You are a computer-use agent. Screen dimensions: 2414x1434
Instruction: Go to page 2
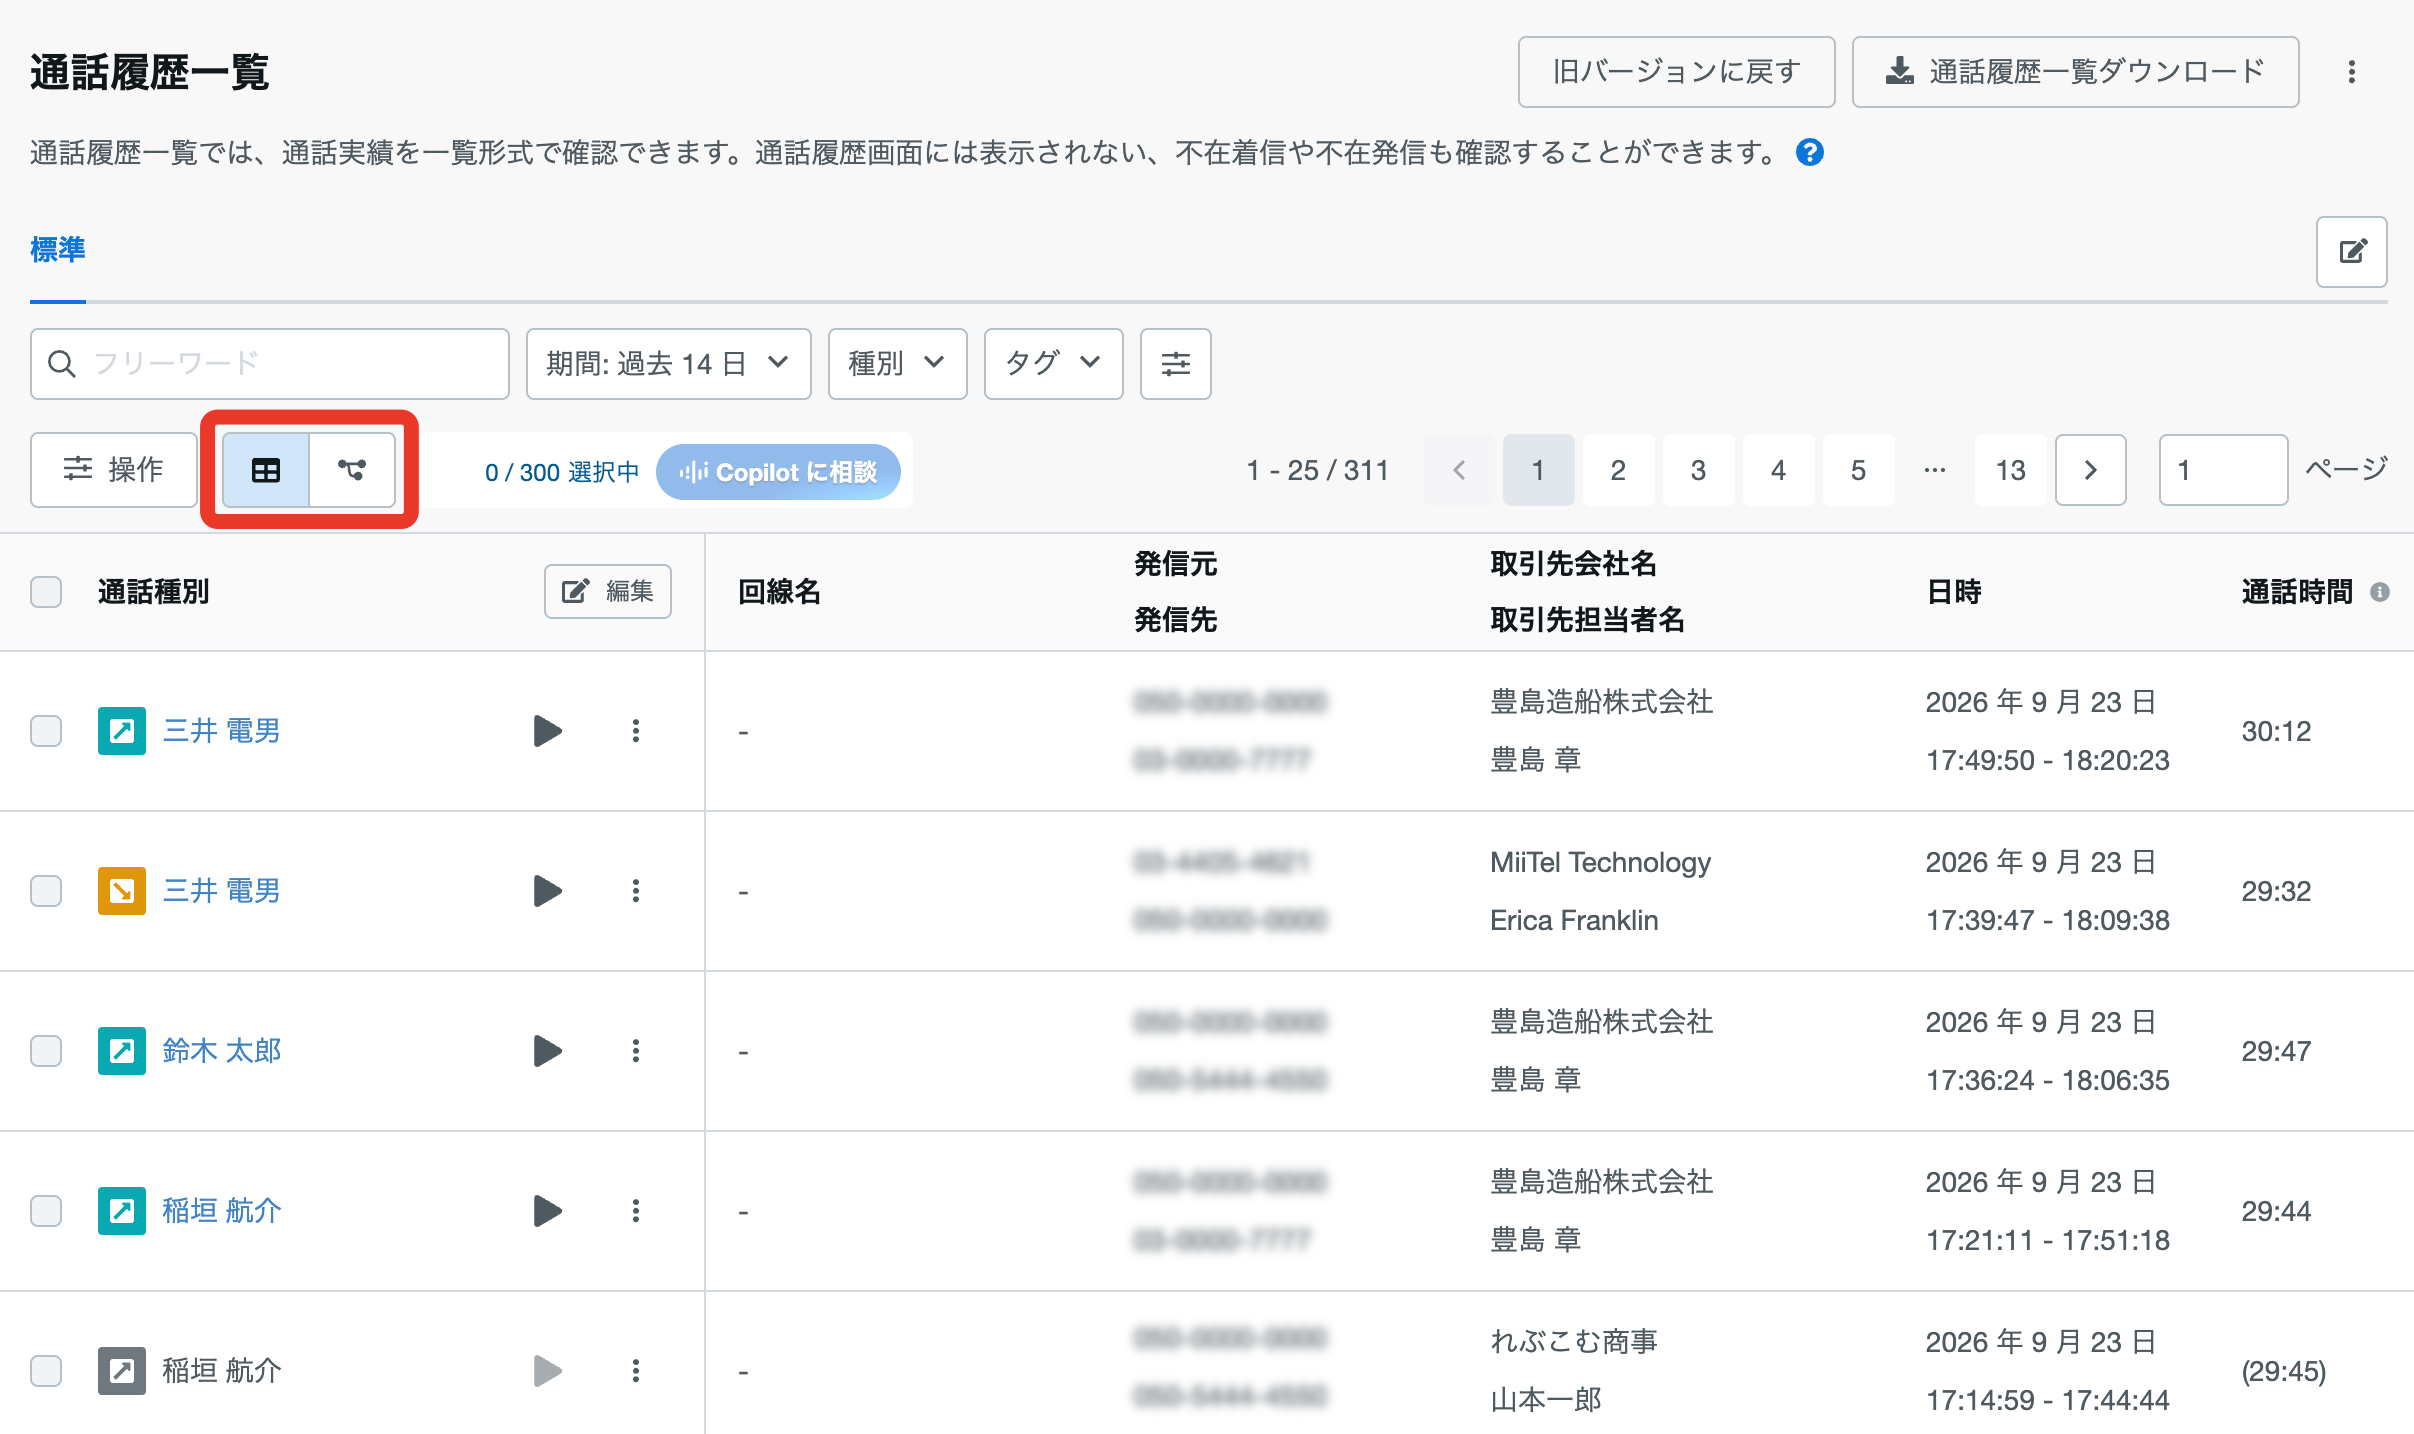tap(1618, 470)
